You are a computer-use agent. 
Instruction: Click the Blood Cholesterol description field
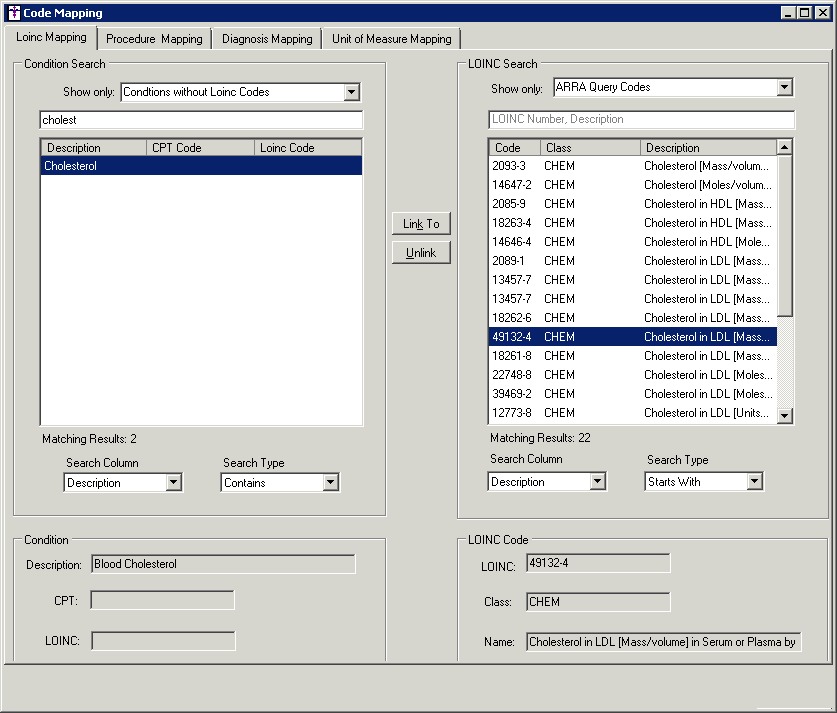(x=223, y=564)
